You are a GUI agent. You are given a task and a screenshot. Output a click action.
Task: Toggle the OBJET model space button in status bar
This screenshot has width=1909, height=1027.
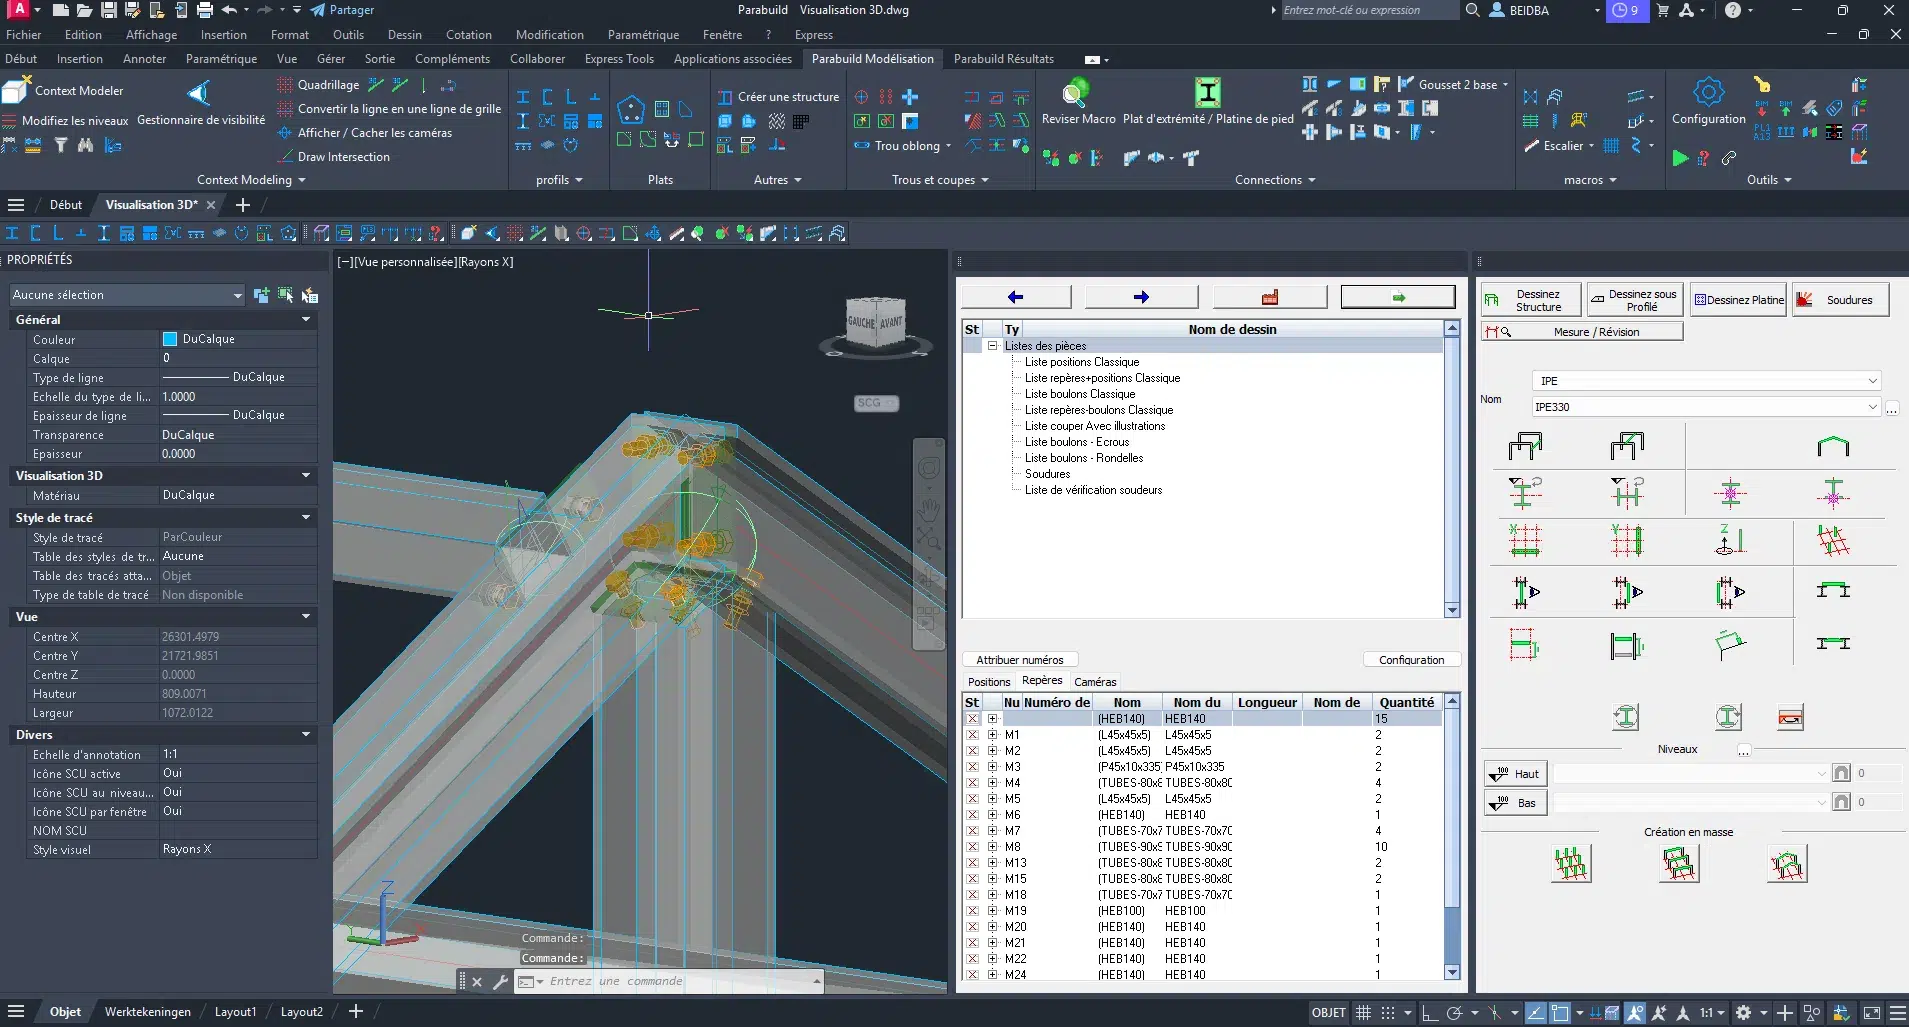tap(1328, 1012)
